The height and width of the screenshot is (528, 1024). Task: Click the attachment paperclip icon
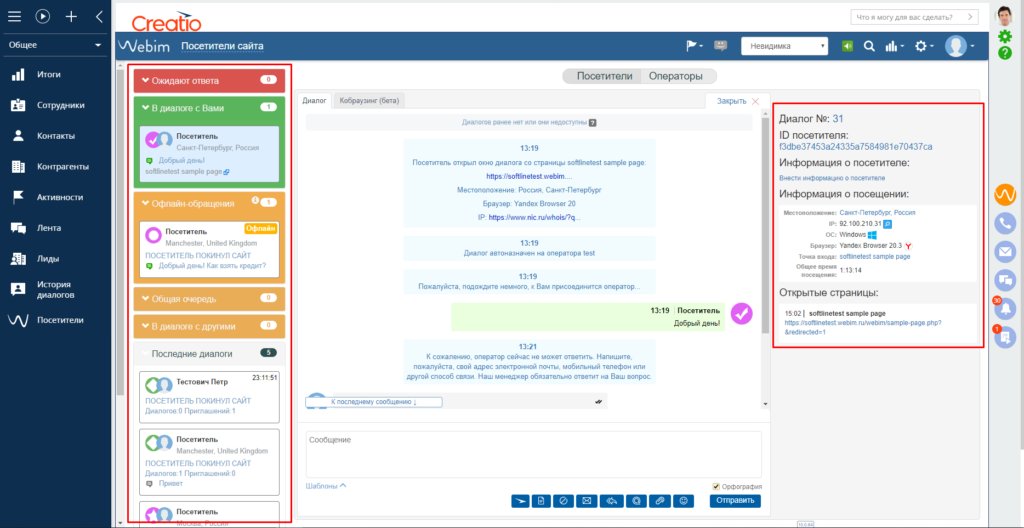click(x=660, y=501)
